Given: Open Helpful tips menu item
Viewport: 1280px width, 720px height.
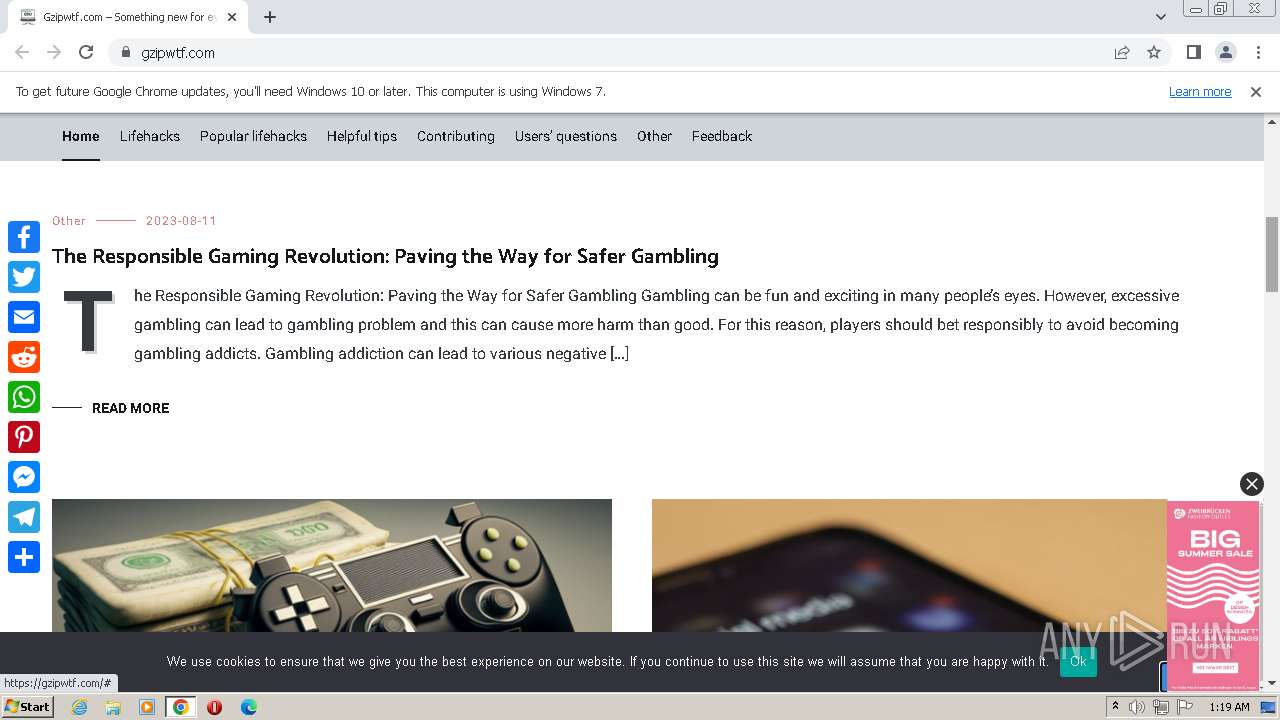Looking at the screenshot, I should click(362, 136).
